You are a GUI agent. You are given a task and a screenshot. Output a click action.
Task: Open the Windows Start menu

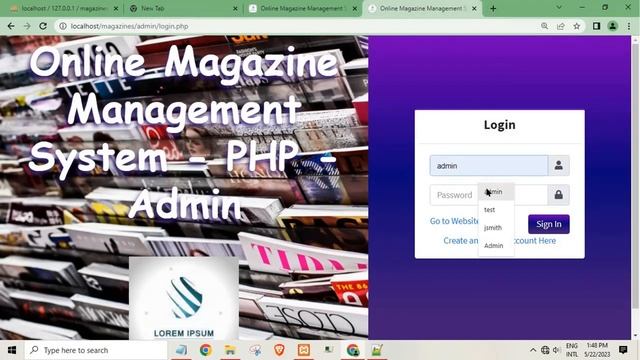point(12,350)
